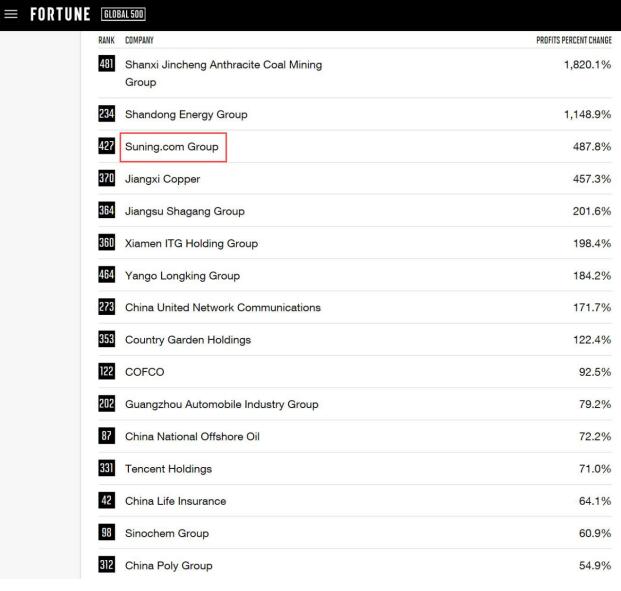Image resolution: width=621 pixels, height=591 pixels.
Task: Click the Global 500 badge
Action: (x=123, y=14)
